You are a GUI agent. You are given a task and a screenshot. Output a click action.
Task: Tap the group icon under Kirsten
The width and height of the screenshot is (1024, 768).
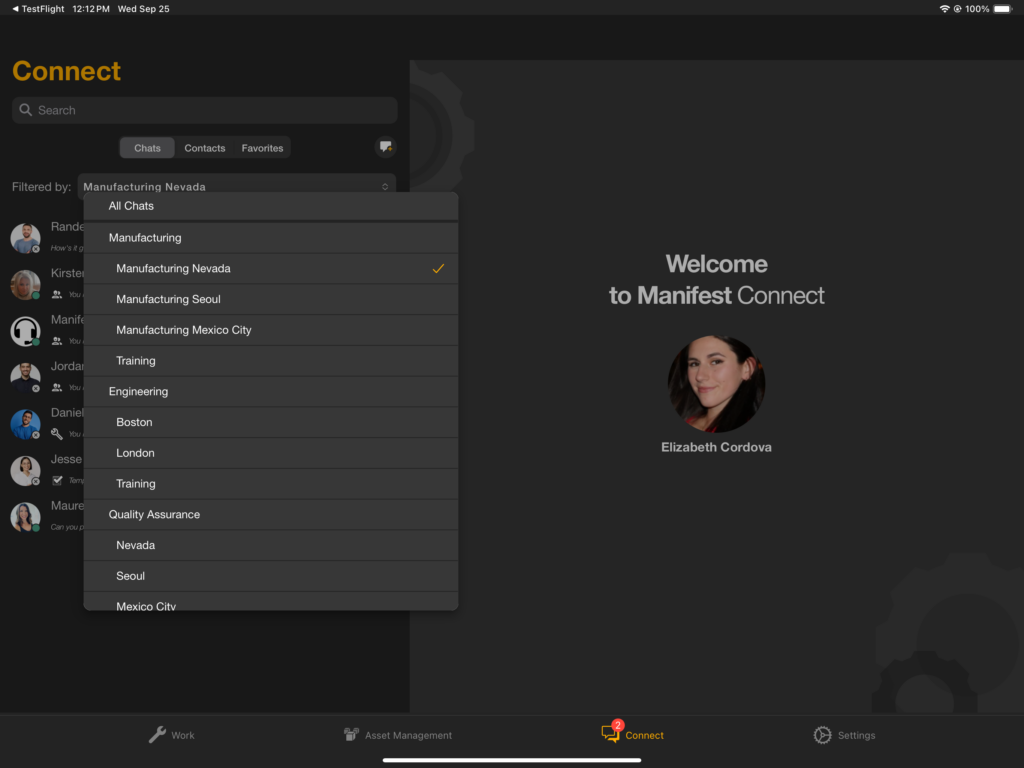(x=57, y=295)
